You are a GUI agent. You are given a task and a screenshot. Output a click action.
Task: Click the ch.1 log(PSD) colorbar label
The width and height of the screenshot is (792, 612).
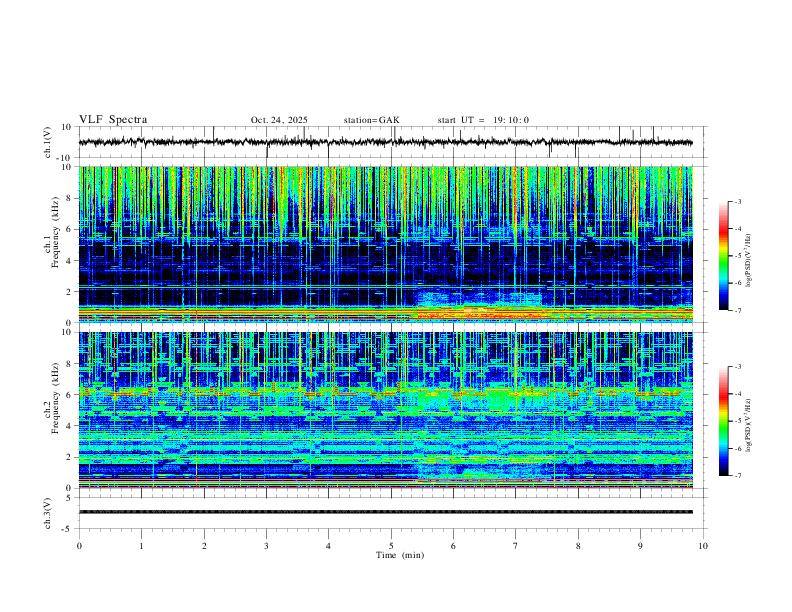coord(749,260)
